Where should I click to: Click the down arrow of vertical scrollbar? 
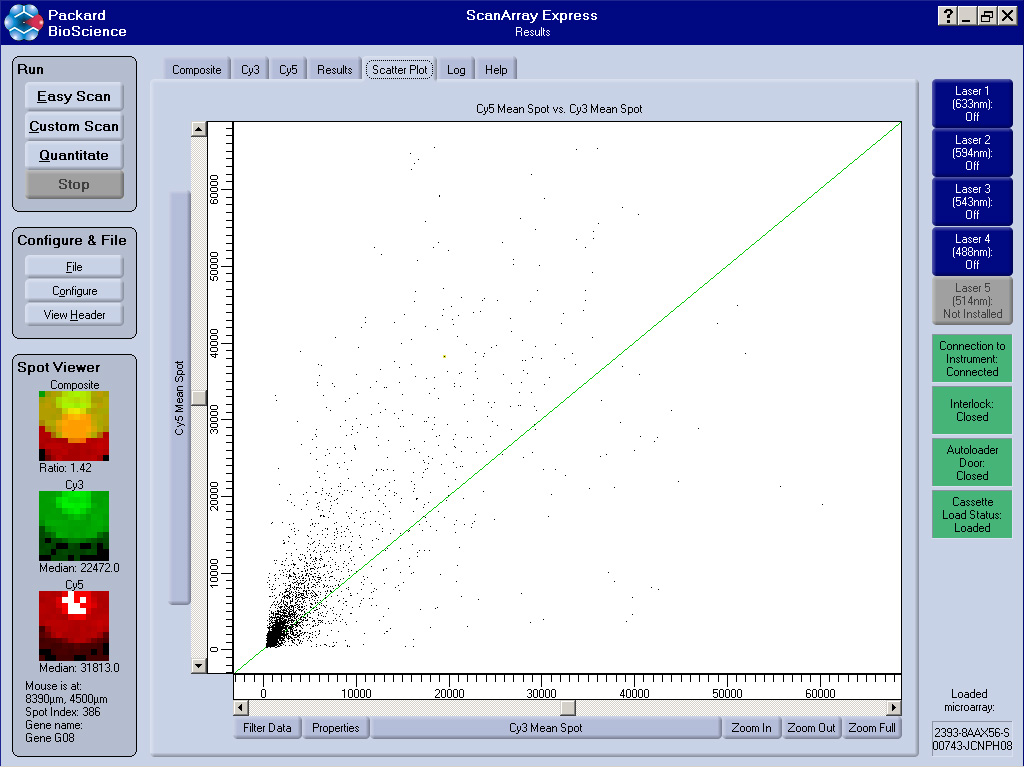(x=199, y=665)
